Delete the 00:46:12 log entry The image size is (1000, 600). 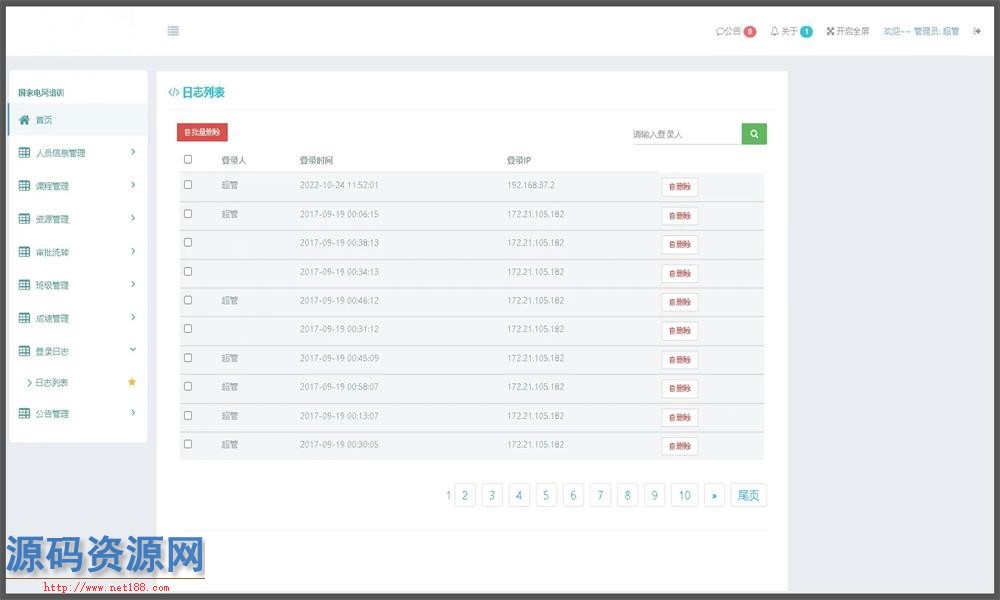coord(680,302)
